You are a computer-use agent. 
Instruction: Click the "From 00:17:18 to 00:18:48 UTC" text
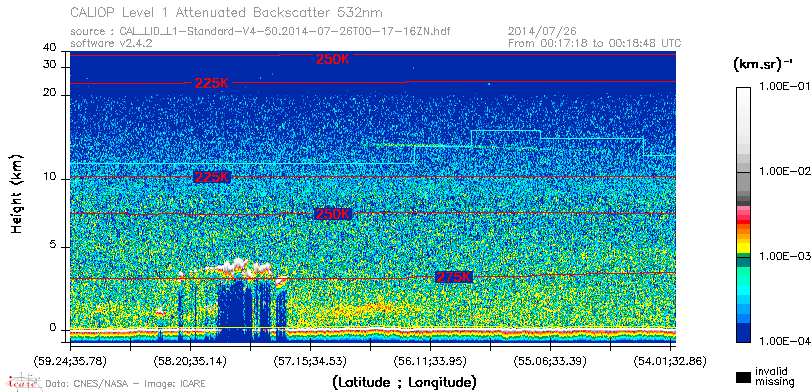pos(595,43)
